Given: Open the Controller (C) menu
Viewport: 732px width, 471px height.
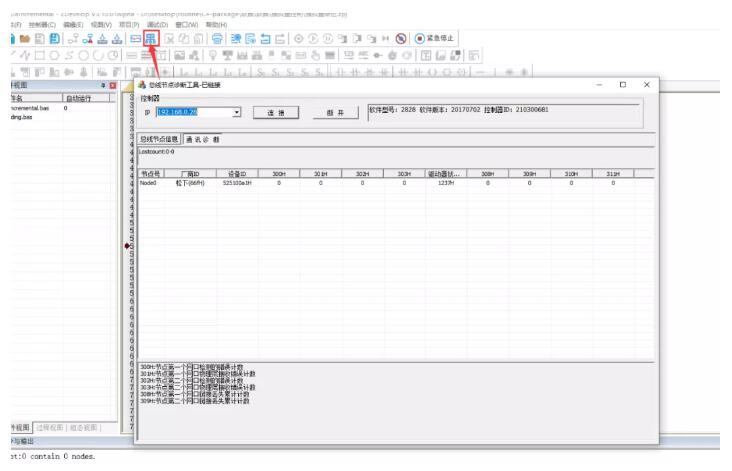Looking at the screenshot, I should 42,24.
